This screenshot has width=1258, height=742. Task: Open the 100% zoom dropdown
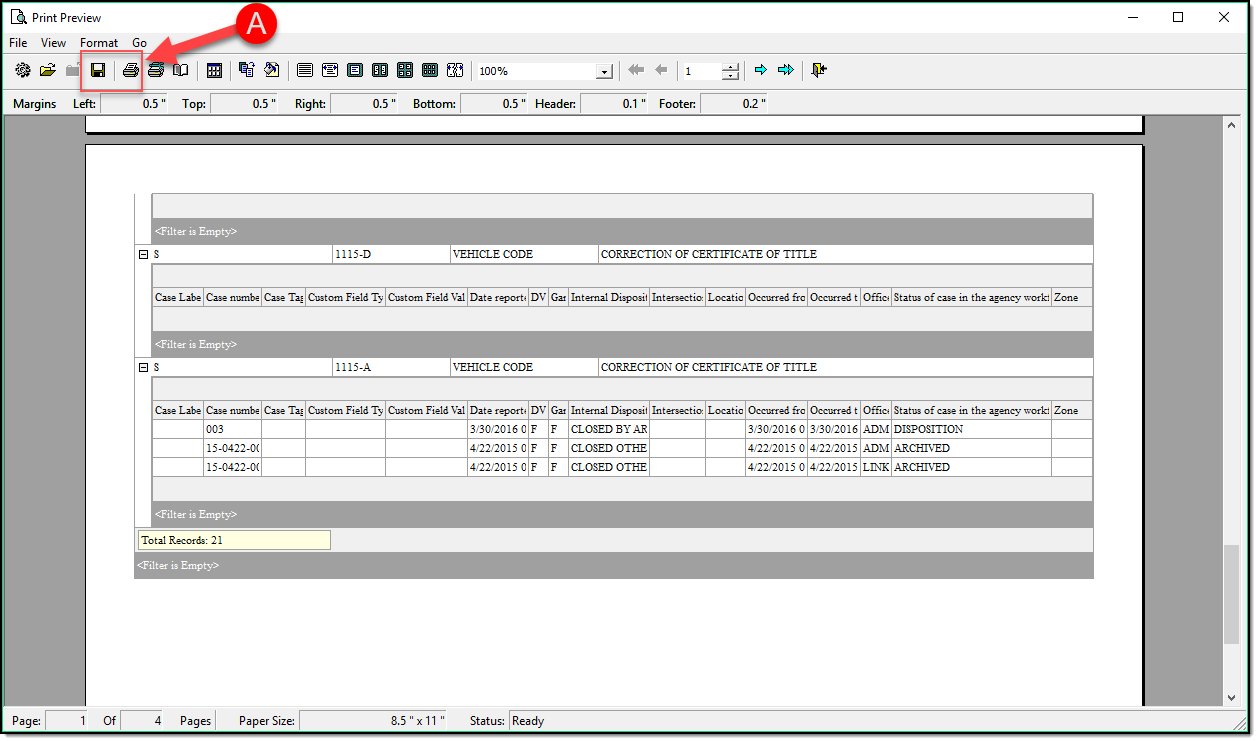pos(604,72)
